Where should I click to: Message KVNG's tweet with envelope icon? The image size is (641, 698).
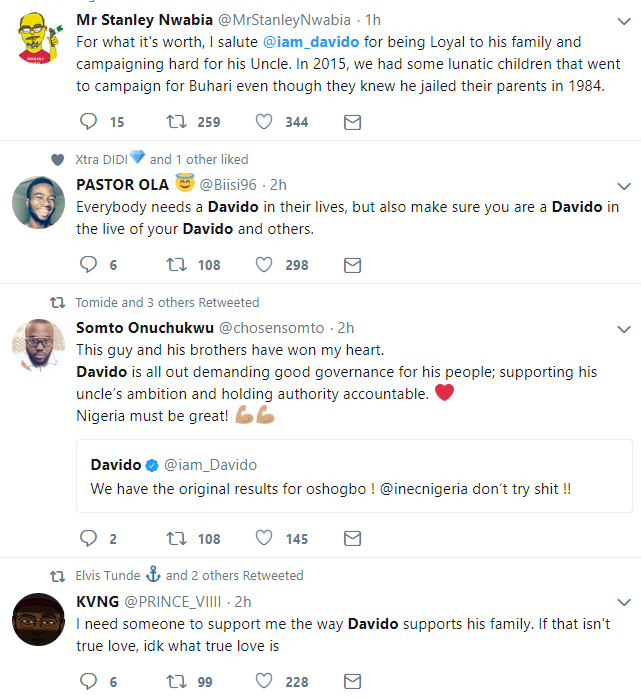point(352,682)
